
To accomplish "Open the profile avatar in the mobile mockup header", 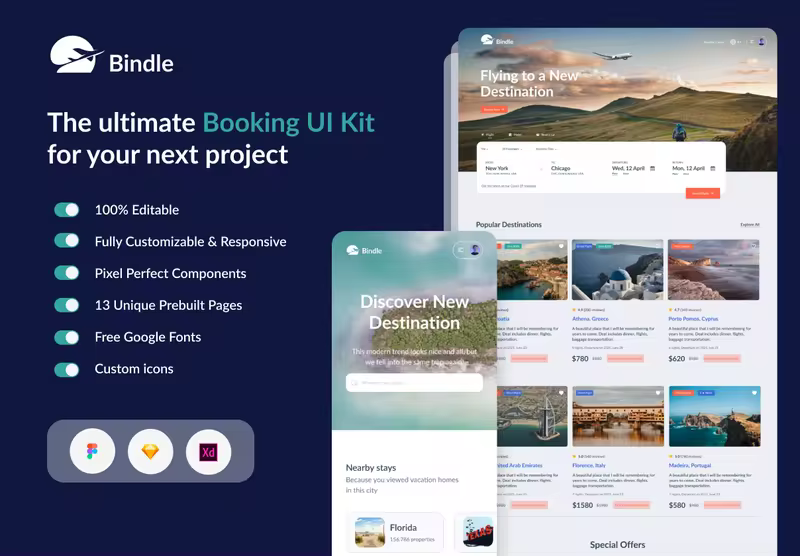I will (x=475, y=250).
